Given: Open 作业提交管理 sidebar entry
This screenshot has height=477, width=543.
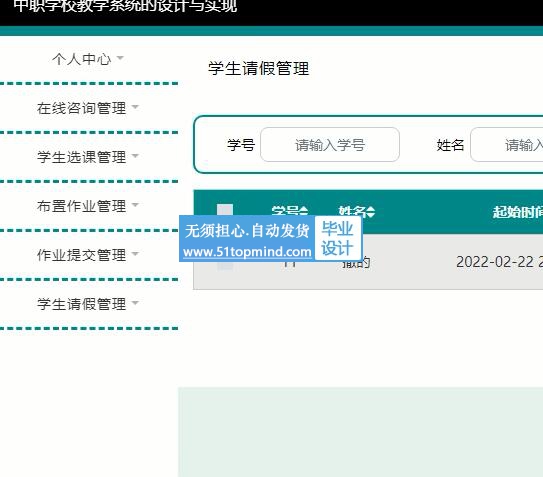Looking at the screenshot, I should (82, 255).
